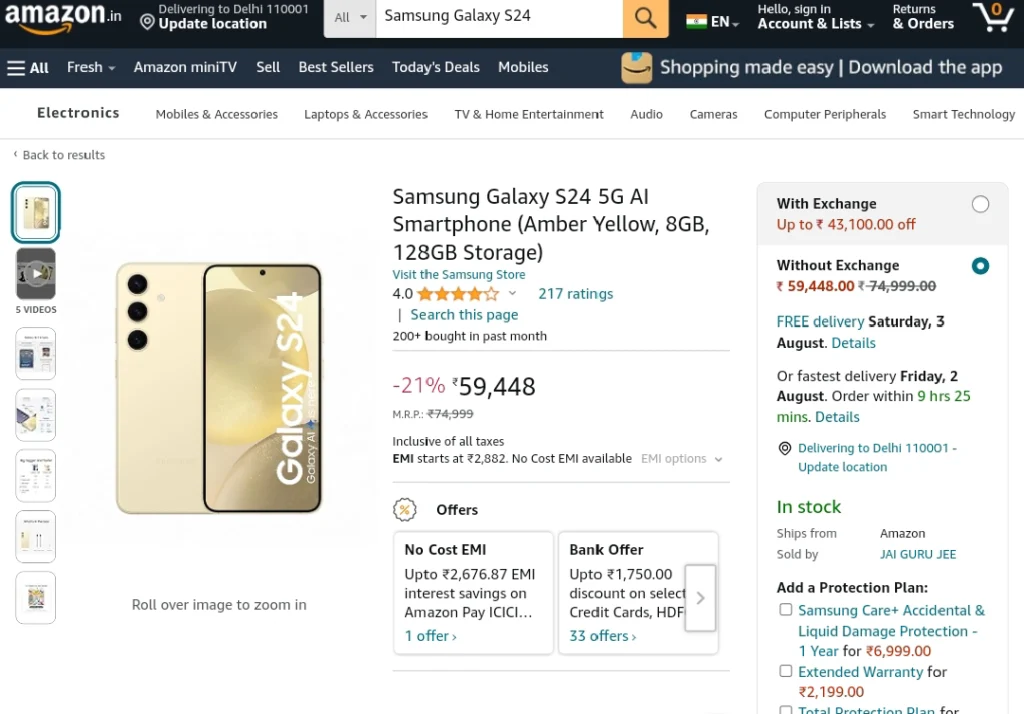The width and height of the screenshot is (1024, 714).
Task: Visit the Samsung Store link
Action: point(458,274)
